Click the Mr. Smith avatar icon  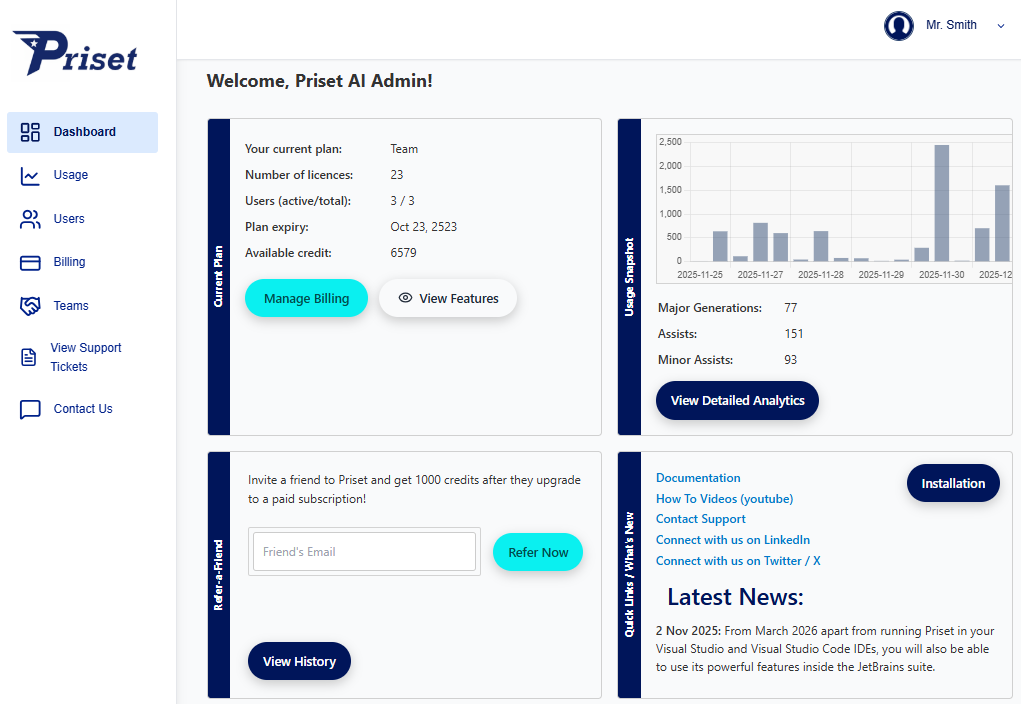coord(898,25)
